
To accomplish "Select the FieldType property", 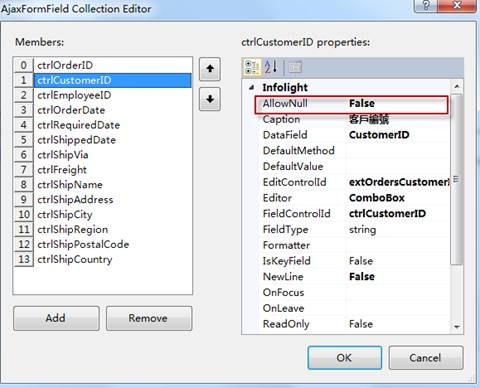I will [285, 230].
